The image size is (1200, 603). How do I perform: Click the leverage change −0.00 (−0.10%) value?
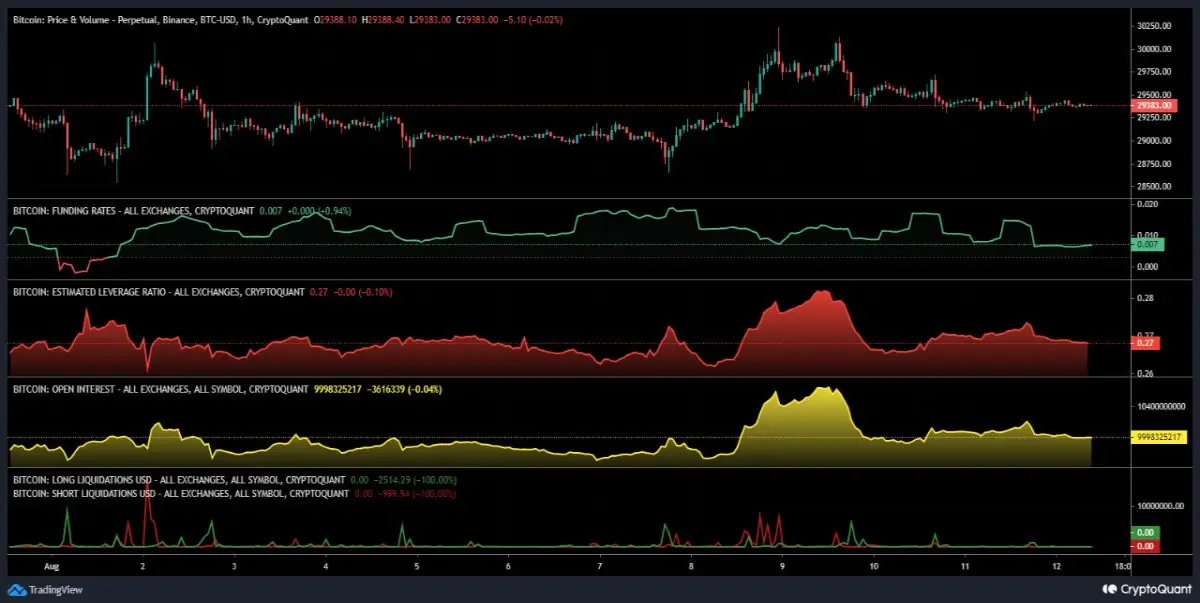click(362, 292)
